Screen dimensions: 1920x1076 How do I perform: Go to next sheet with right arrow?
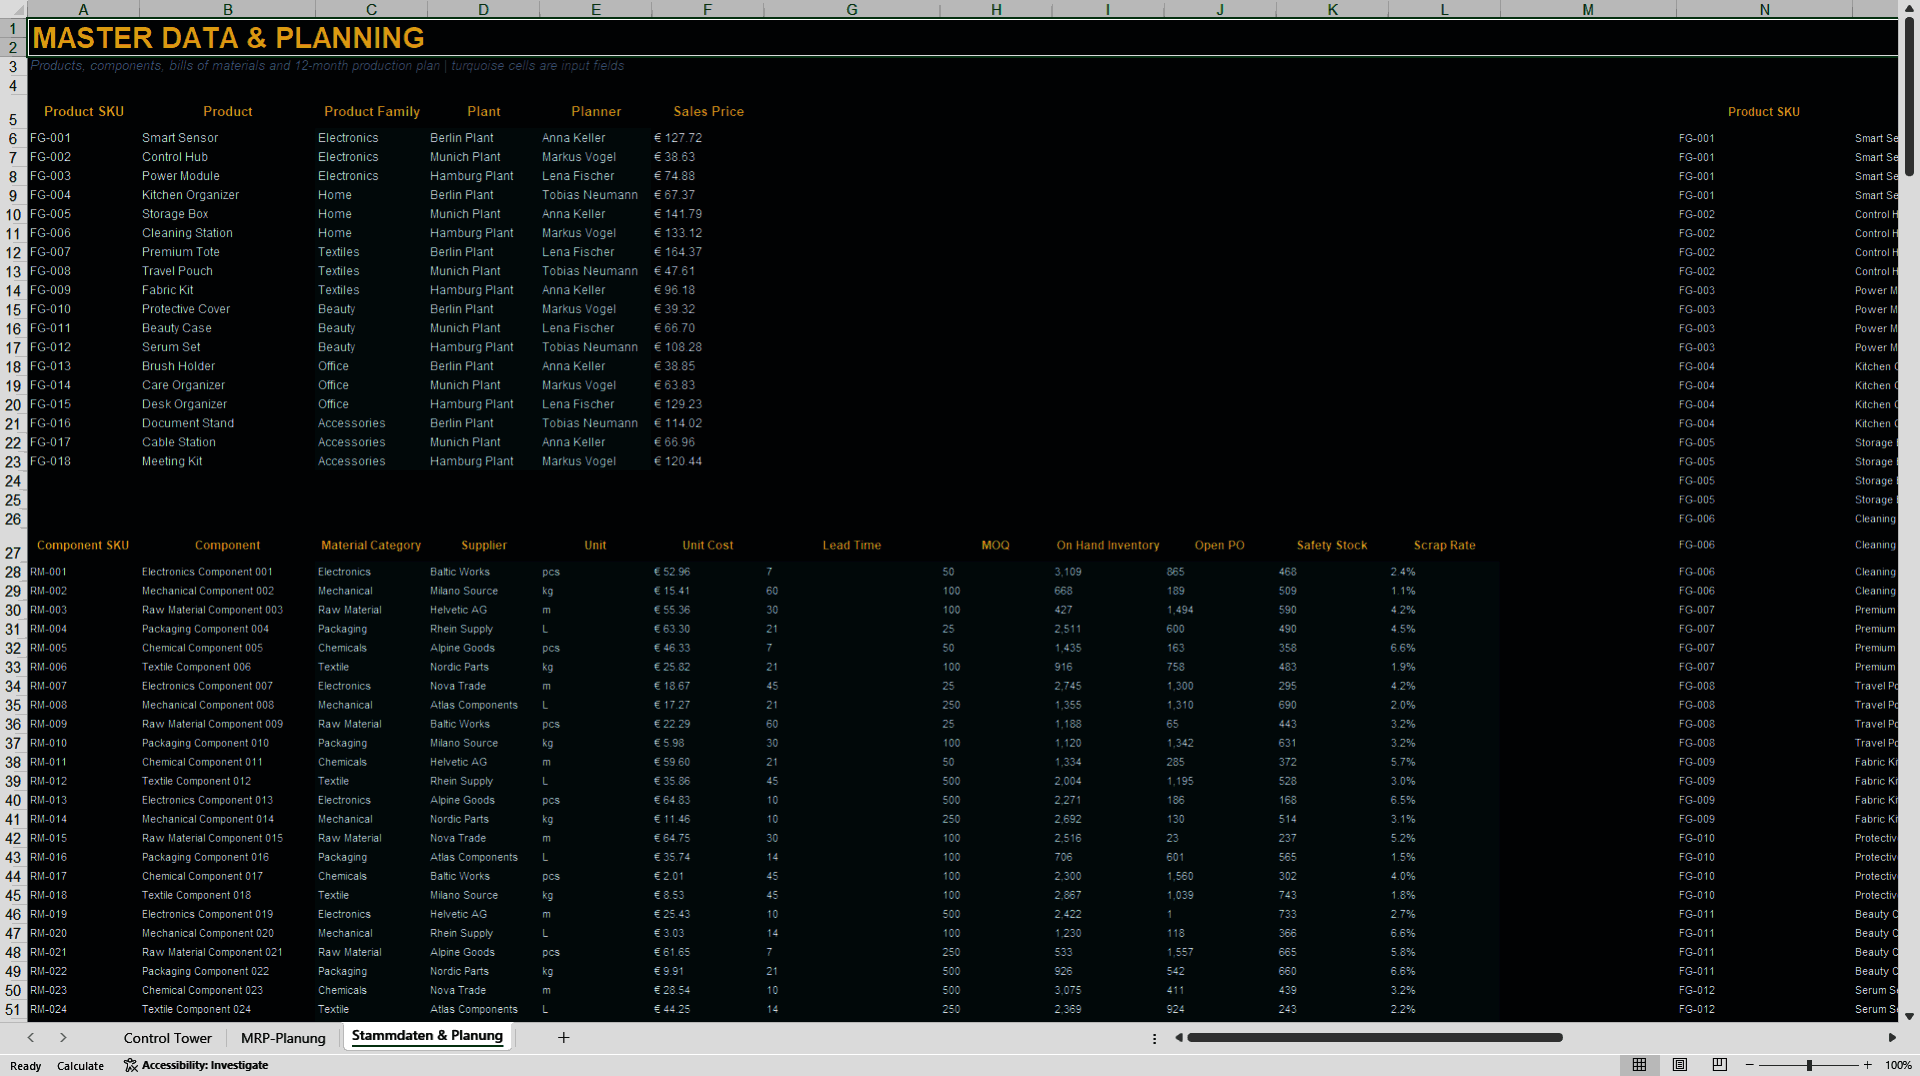point(63,1038)
